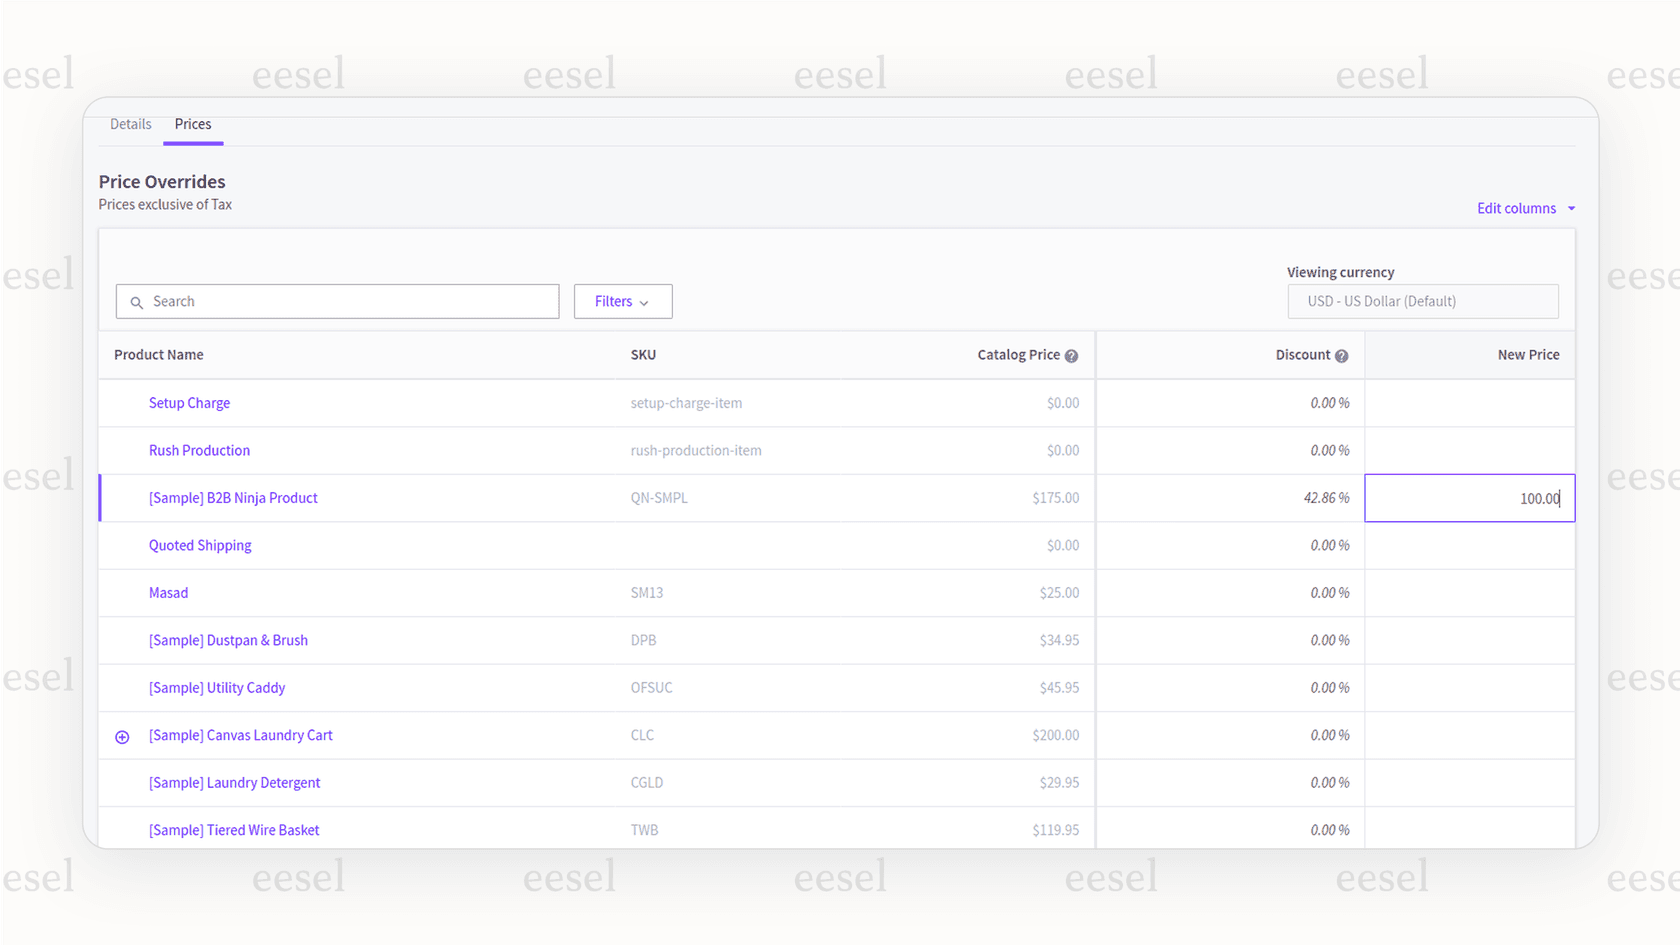Click the plus icon beside Canvas Laundry Cart
1680x945 pixels.
coord(121,736)
